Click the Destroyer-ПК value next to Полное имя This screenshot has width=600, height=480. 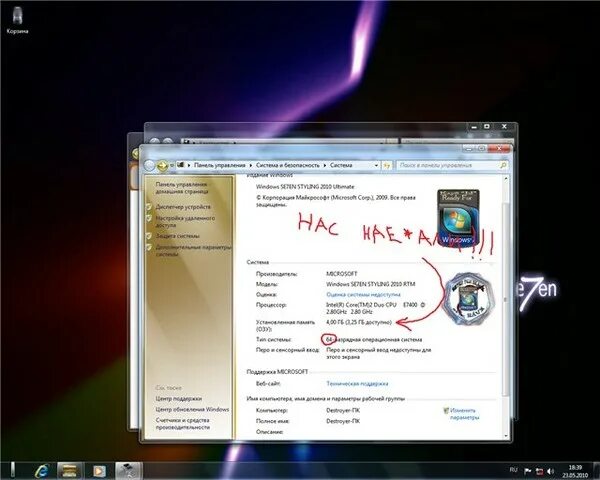pos(343,421)
